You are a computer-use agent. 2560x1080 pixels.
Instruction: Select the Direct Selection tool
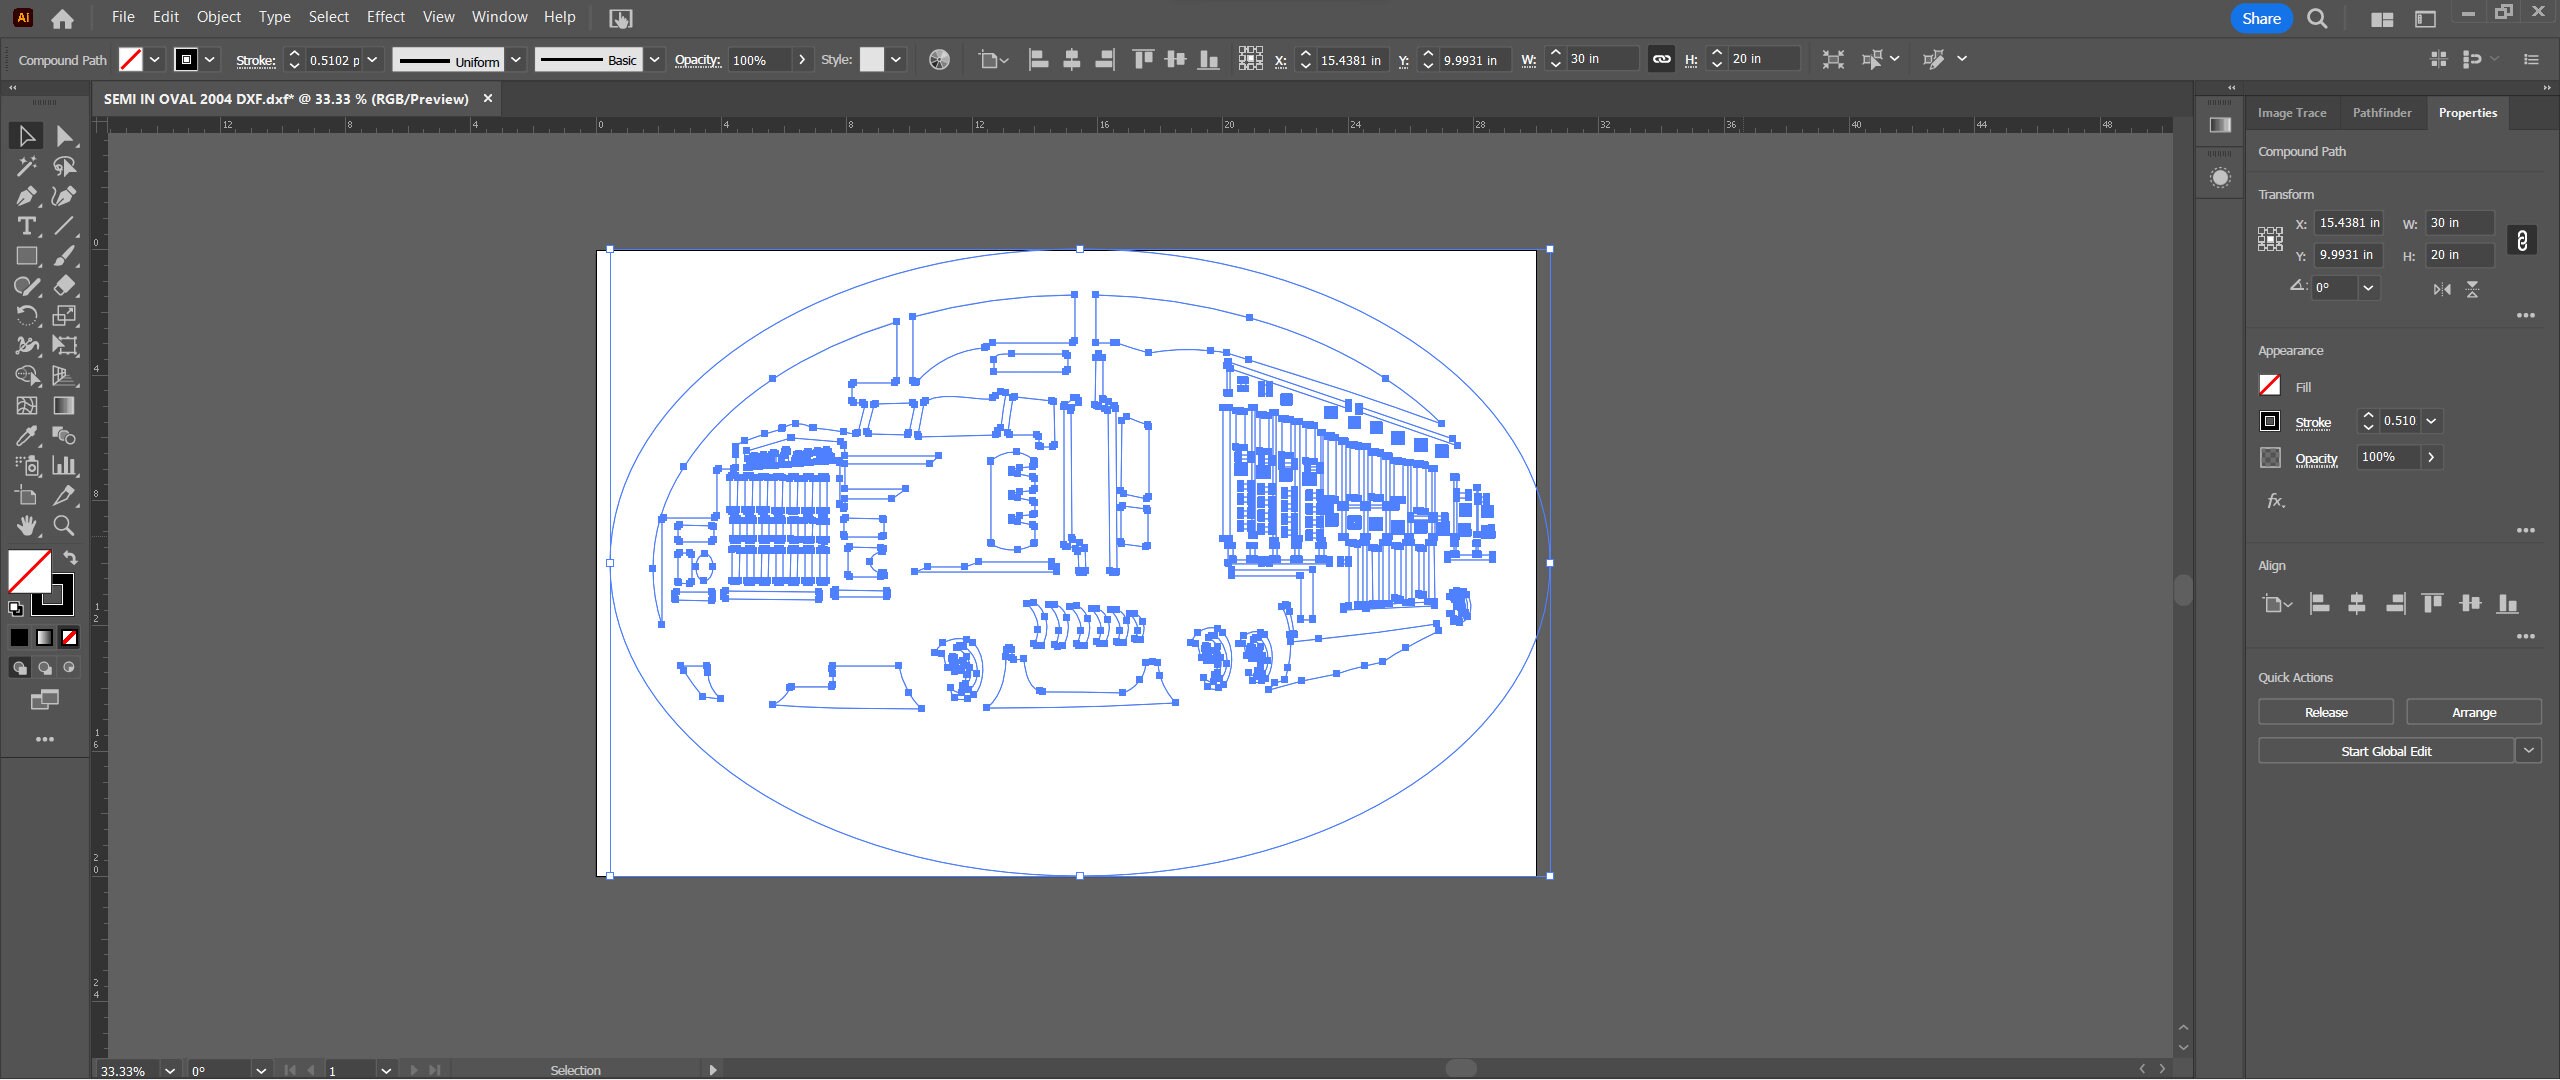click(63, 135)
